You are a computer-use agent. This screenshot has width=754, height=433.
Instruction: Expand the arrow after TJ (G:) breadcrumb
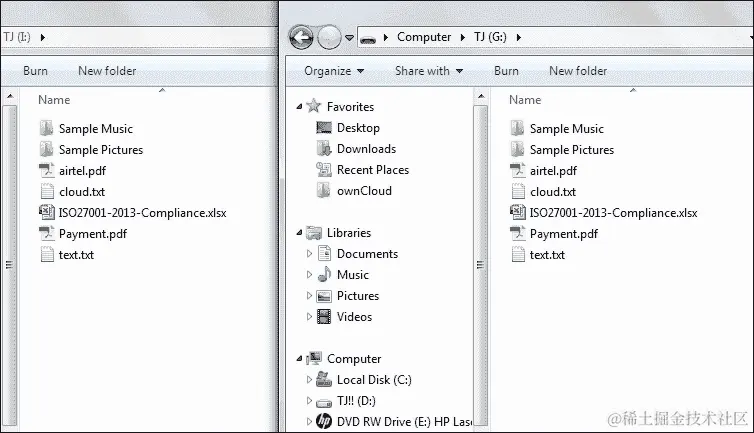[518, 37]
